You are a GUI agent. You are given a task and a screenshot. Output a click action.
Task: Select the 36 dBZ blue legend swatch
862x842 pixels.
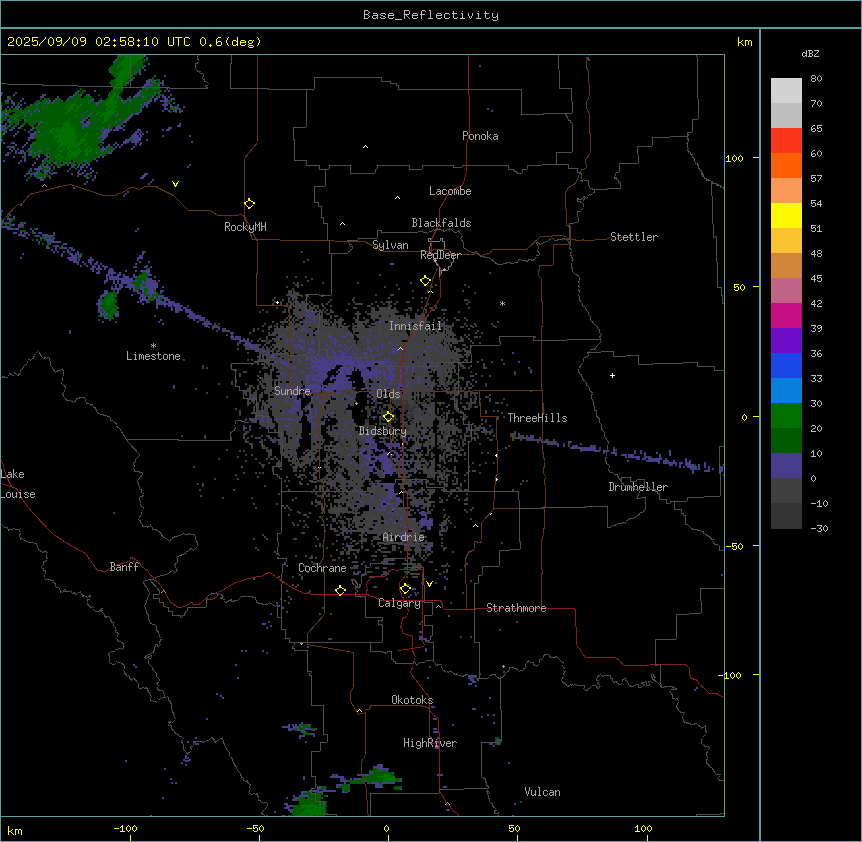coord(786,365)
